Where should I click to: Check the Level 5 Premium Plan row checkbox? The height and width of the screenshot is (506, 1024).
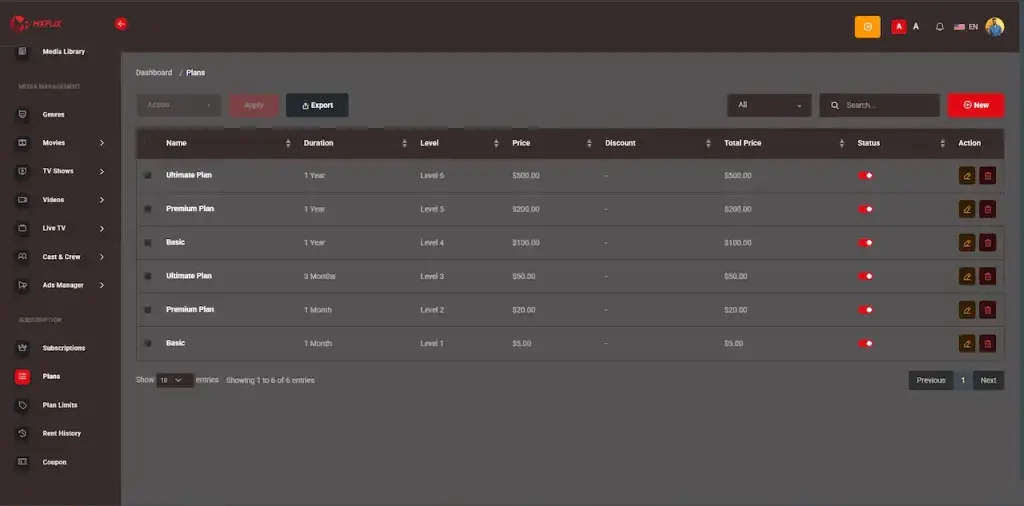point(148,209)
